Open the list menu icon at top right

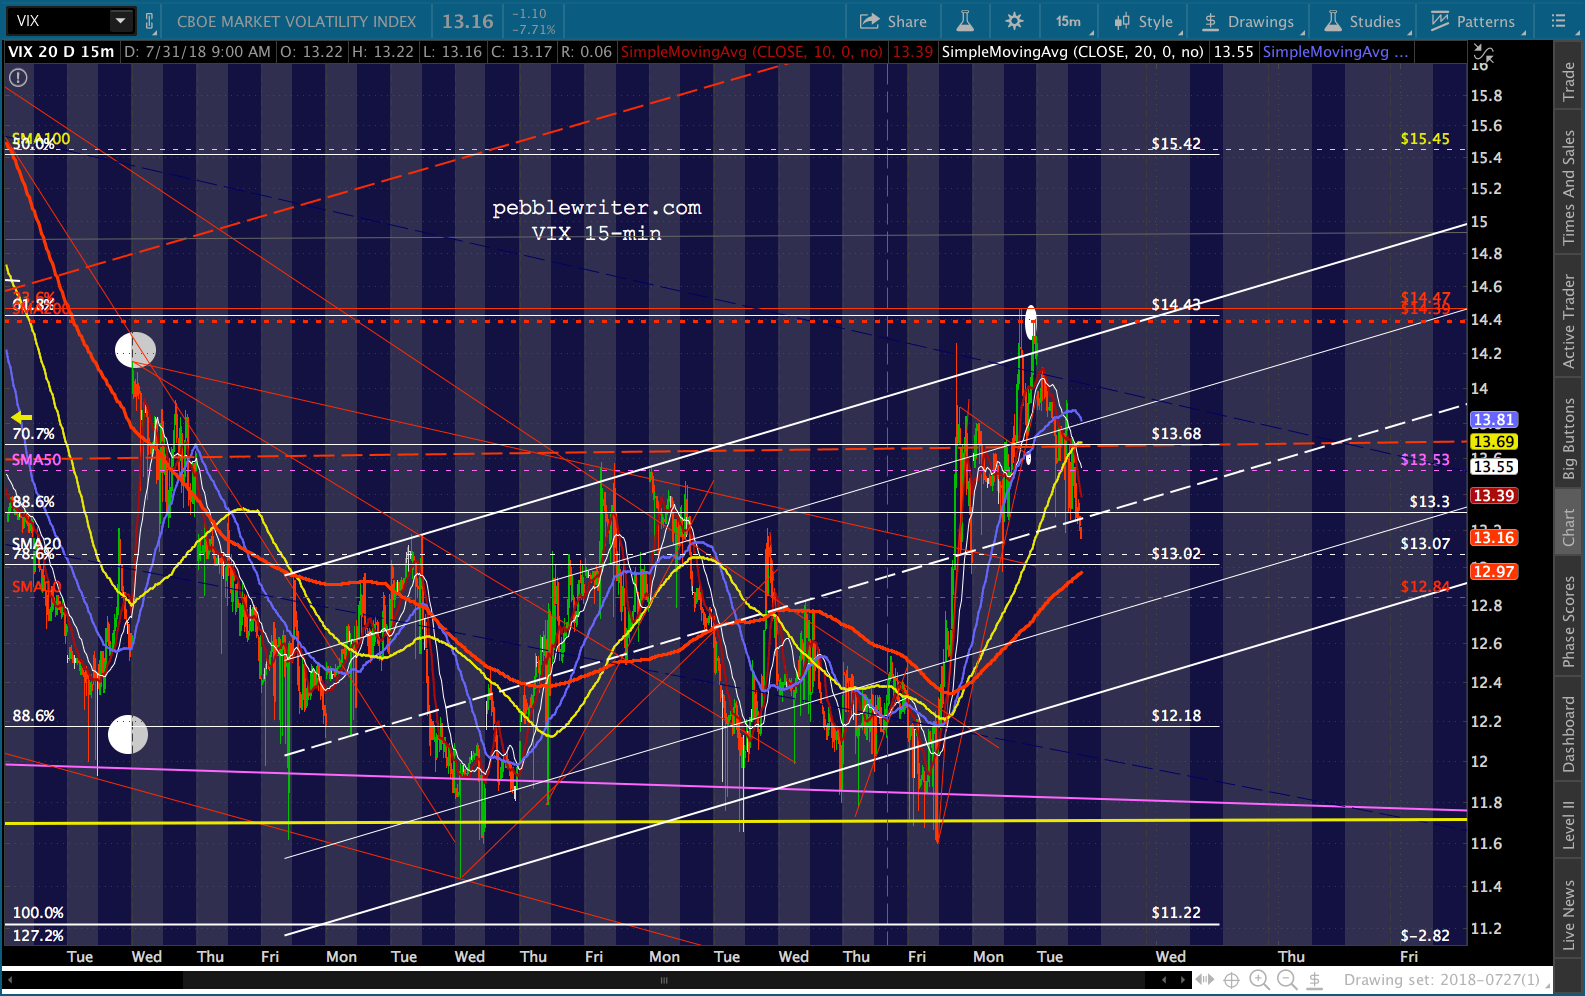point(1558,21)
